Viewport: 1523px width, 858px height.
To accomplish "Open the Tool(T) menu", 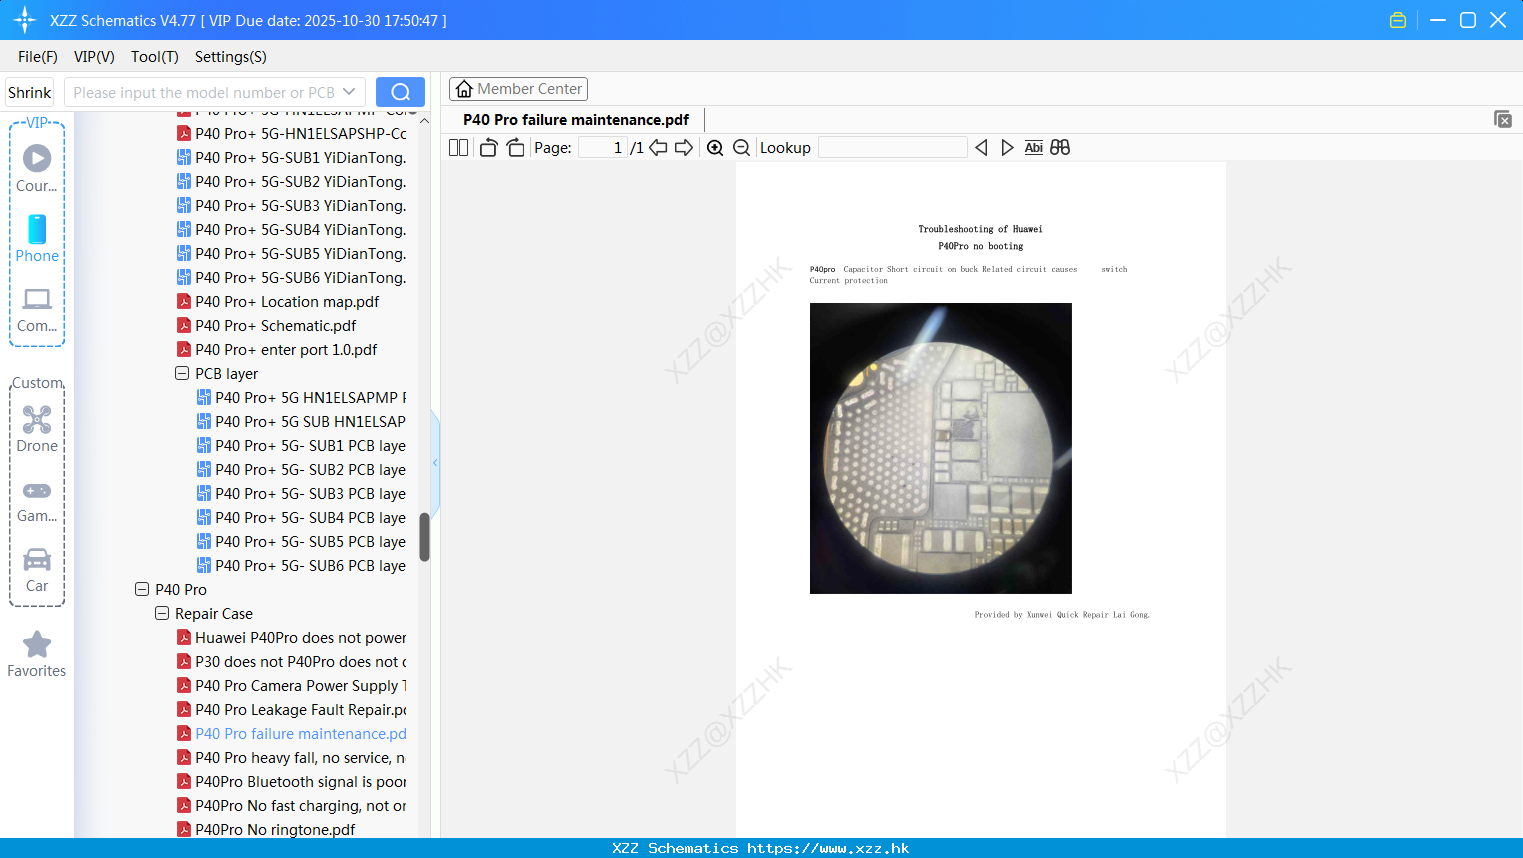I will click(155, 57).
